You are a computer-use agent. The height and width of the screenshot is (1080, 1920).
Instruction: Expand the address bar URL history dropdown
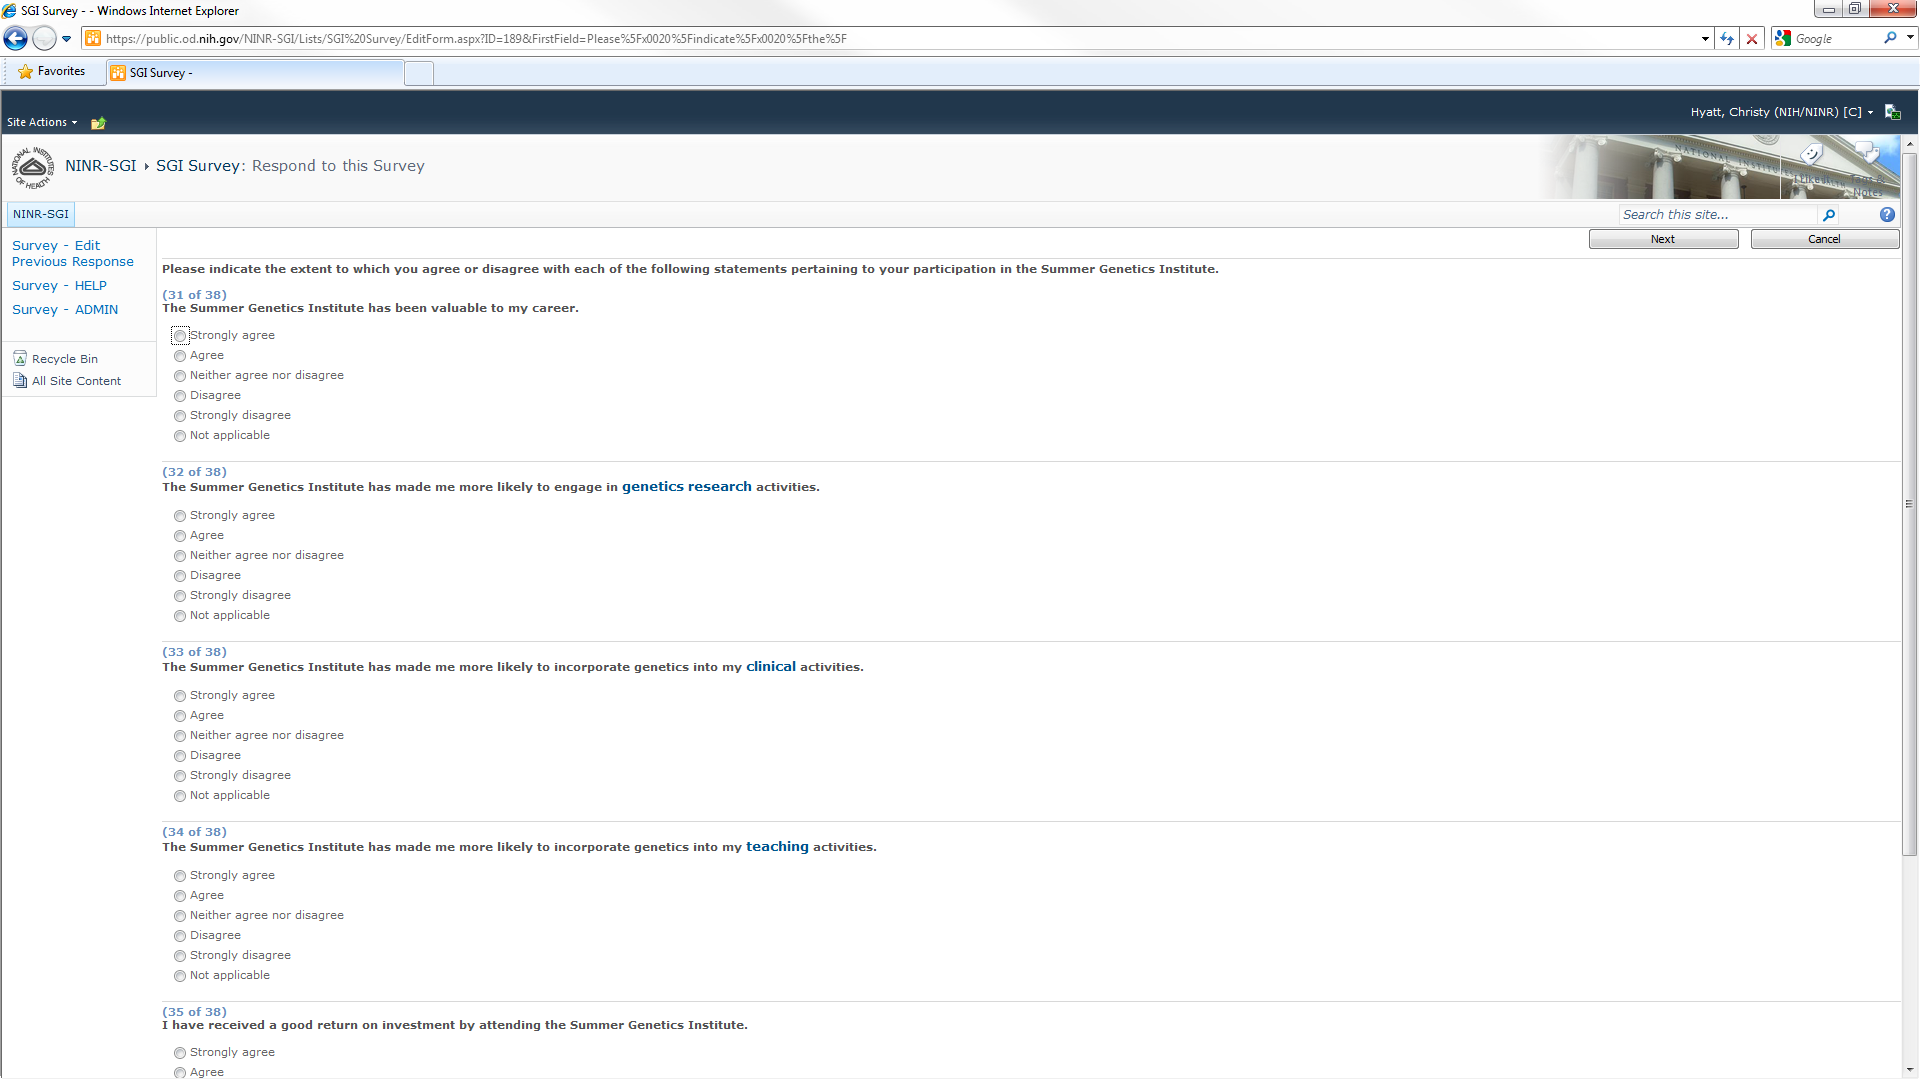pyautogui.click(x=1705, y=39)
